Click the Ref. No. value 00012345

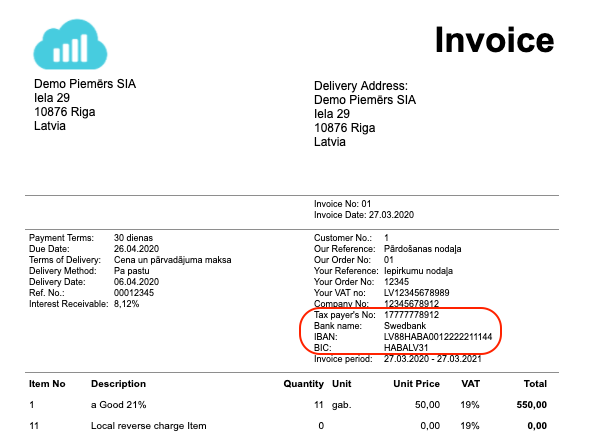[135, 292]
